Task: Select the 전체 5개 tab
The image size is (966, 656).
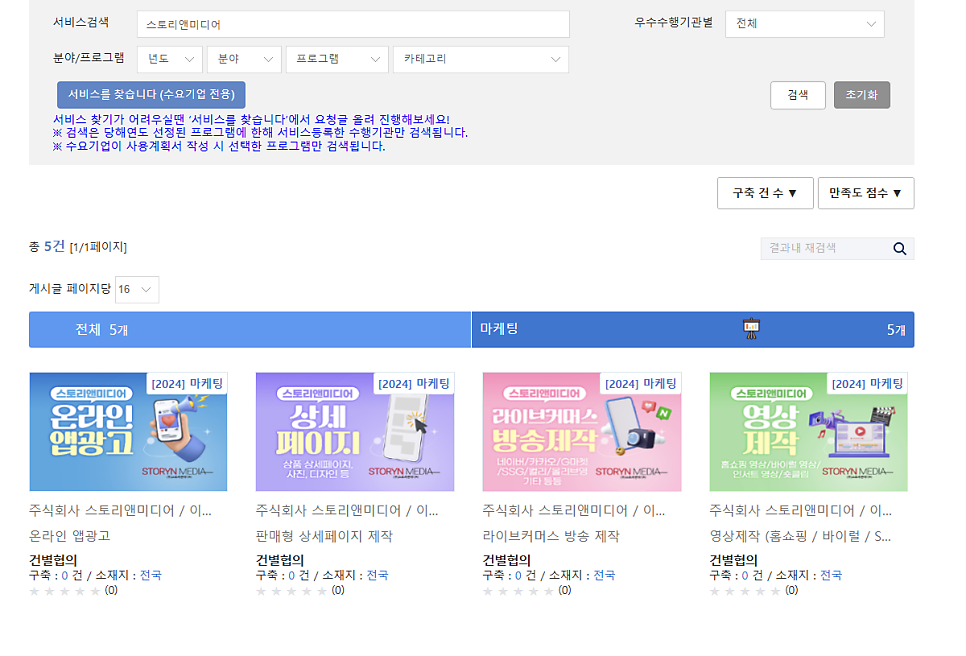Action: pyautogui.click(x=250, y=330)
